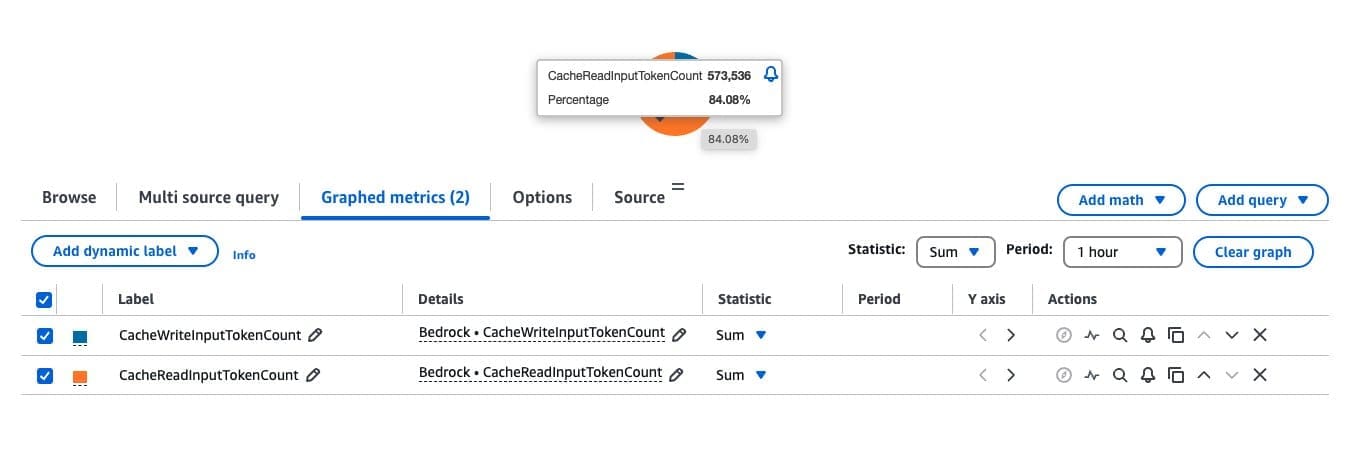Viewport: 1346px width, 452px height.
Task: Click anomaly detection icon for CacheReadInputTokenCount
Action: (1092, 375)
